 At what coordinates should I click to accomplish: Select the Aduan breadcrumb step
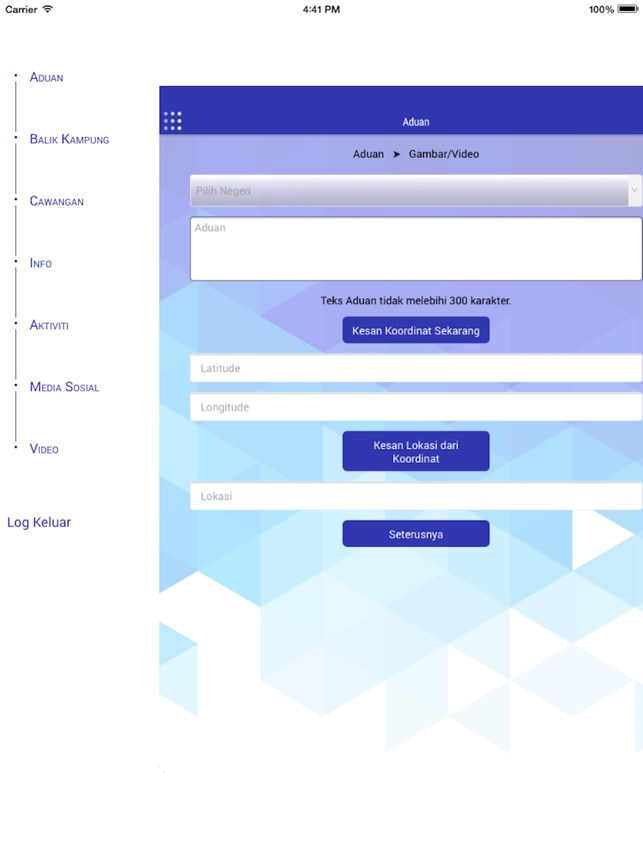coord(368,154)
